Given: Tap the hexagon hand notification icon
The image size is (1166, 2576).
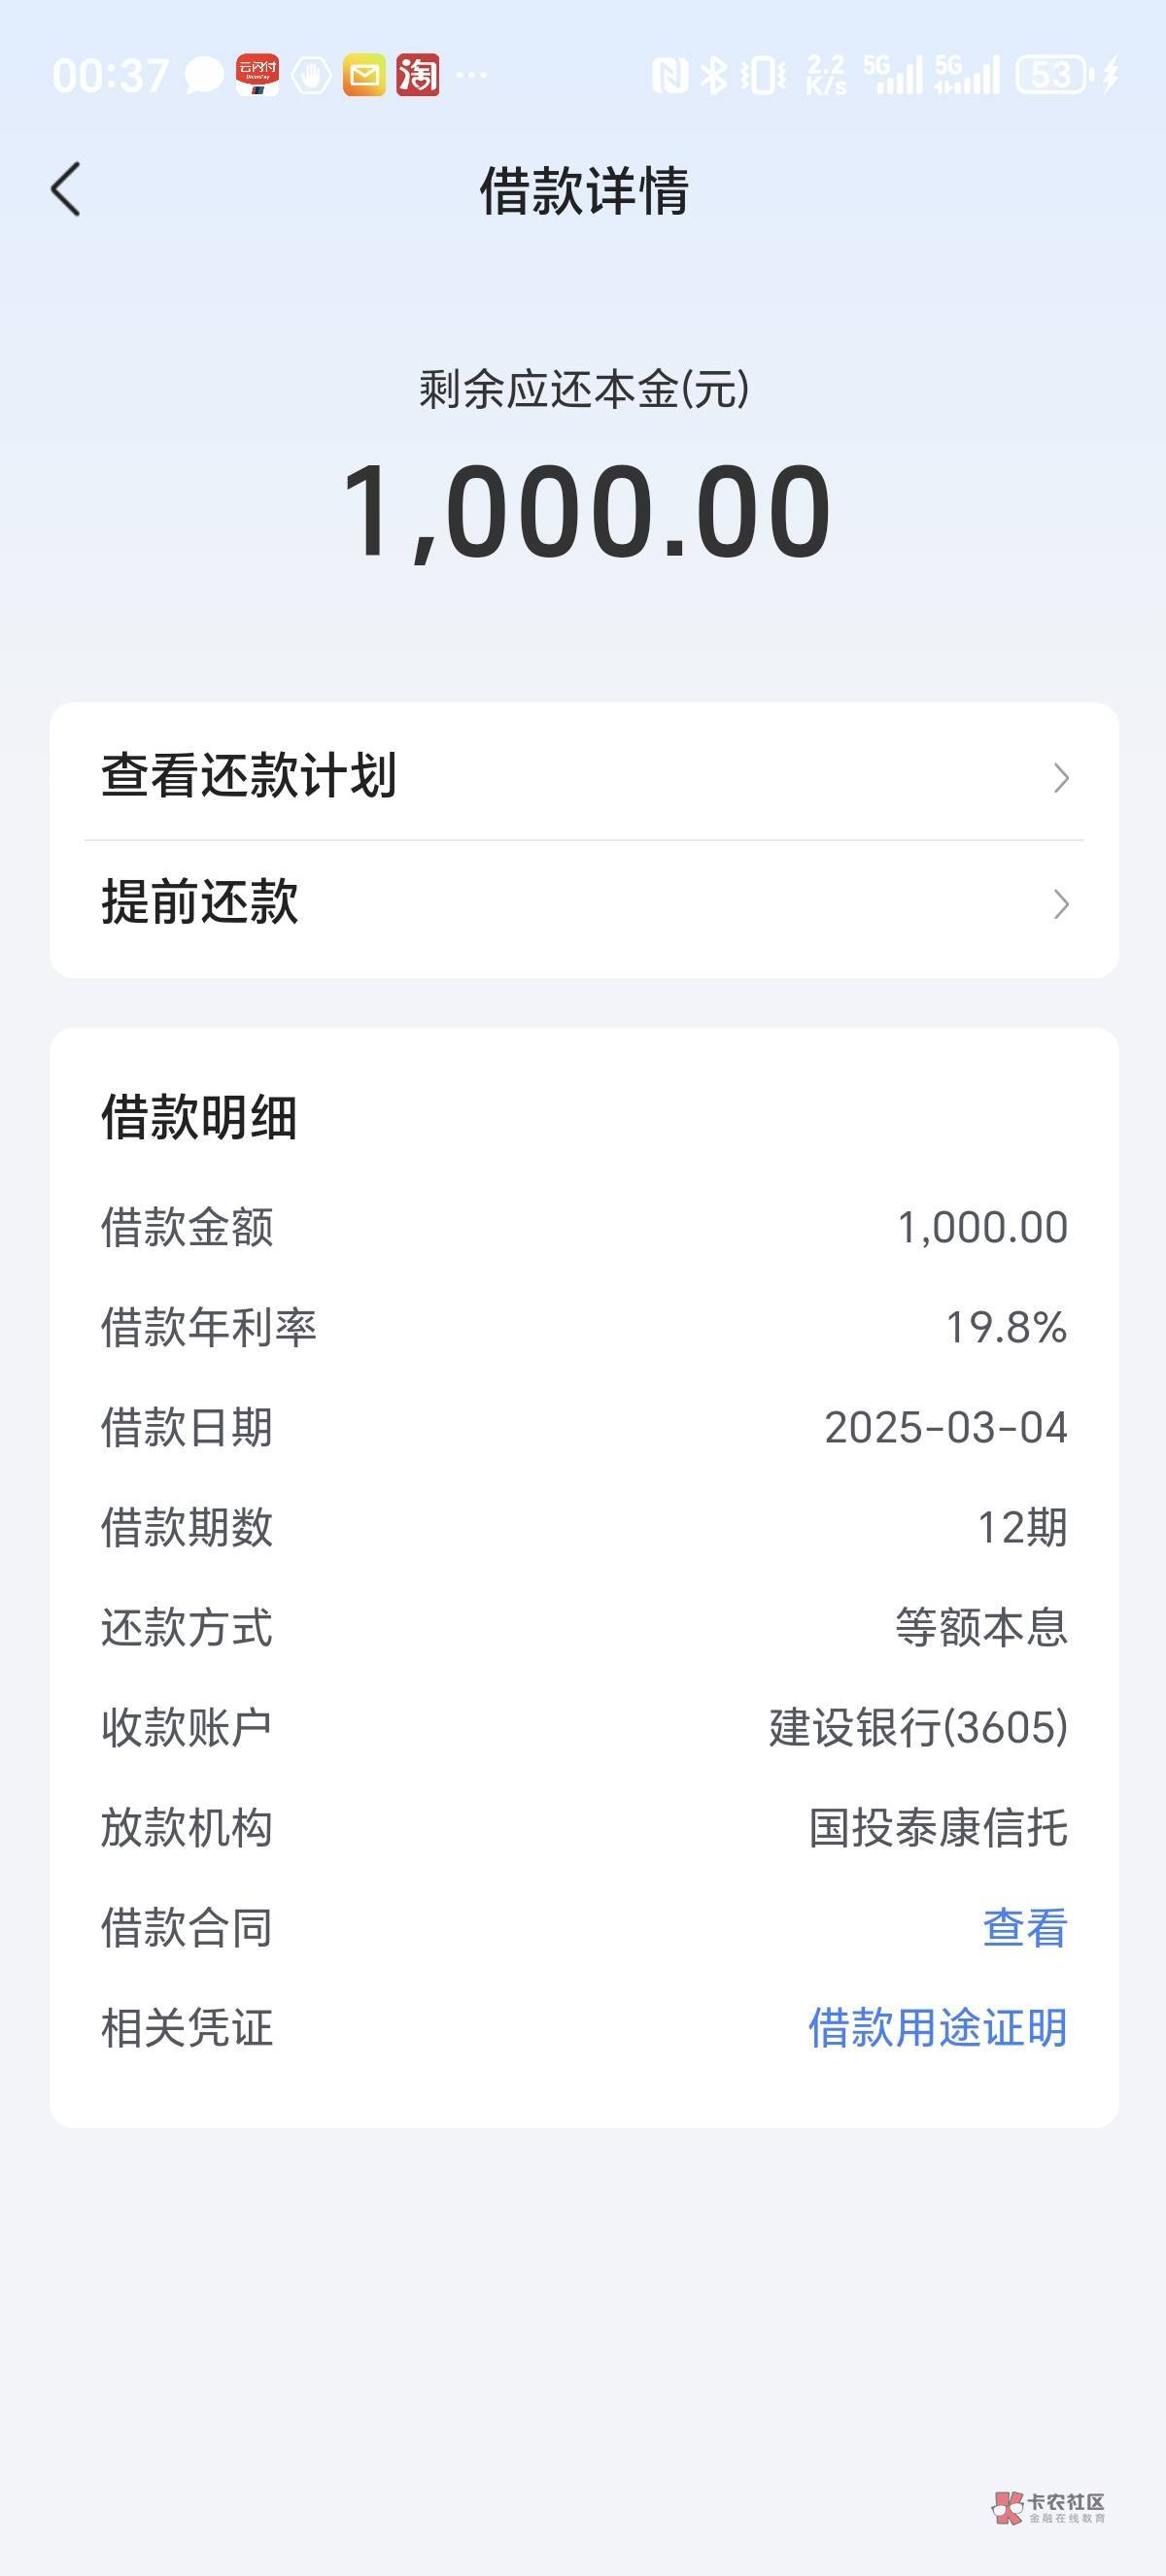Looking at the screenshot, I should pos(311,75).
